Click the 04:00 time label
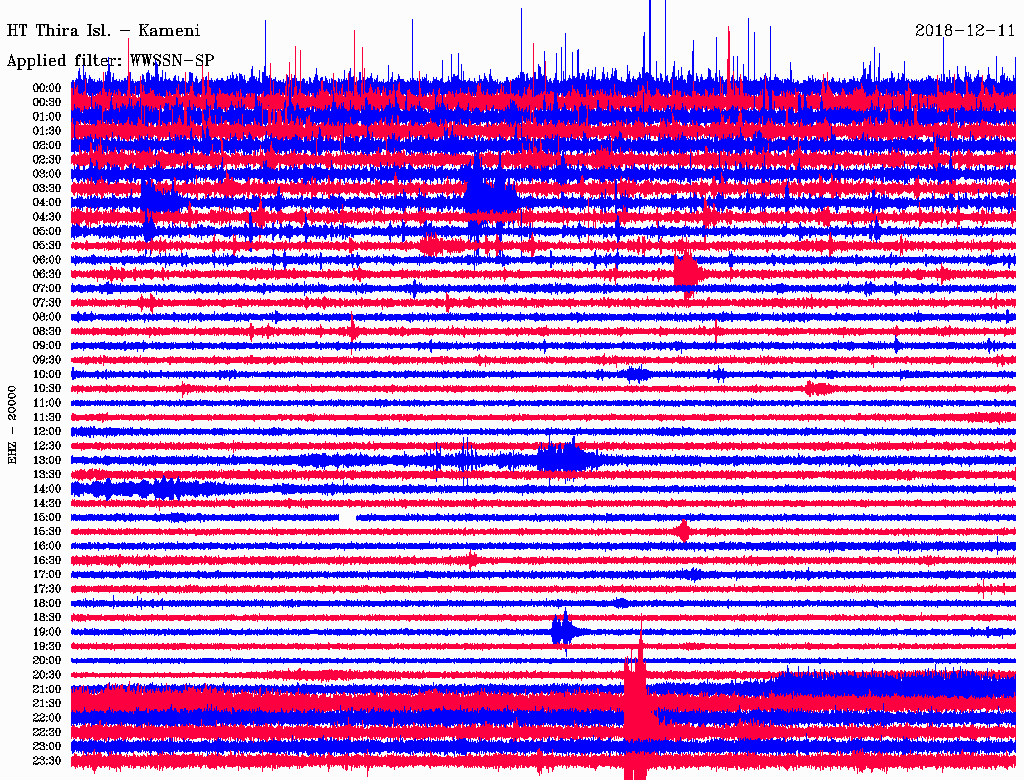This screenshot has width=1024, height=780. [47, 203]
